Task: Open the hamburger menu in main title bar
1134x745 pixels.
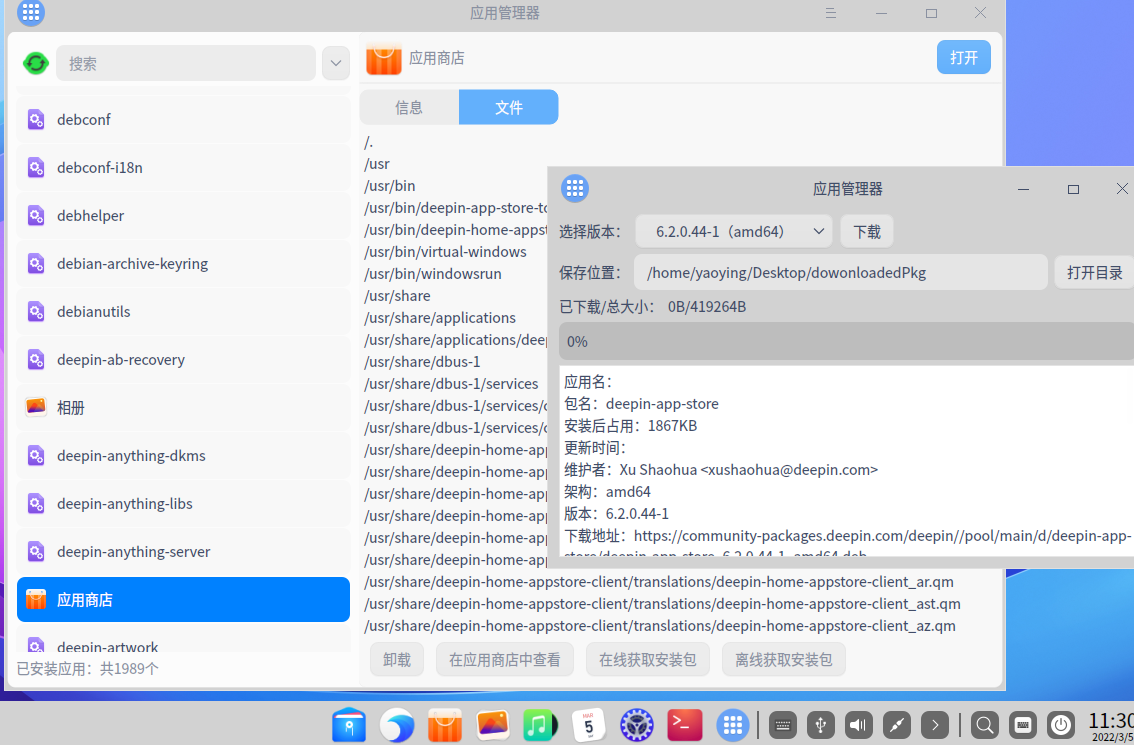Action: click(831, 13)
